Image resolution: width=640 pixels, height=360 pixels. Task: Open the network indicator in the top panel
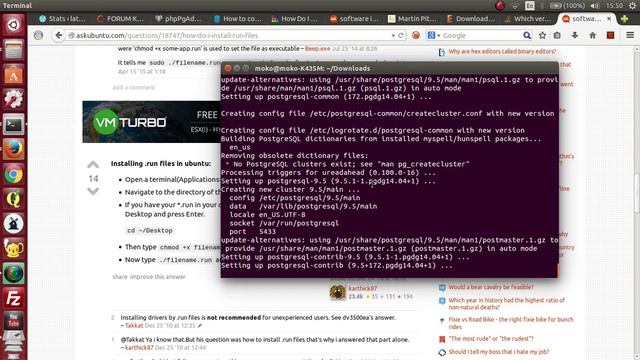[x=515, y=5]
